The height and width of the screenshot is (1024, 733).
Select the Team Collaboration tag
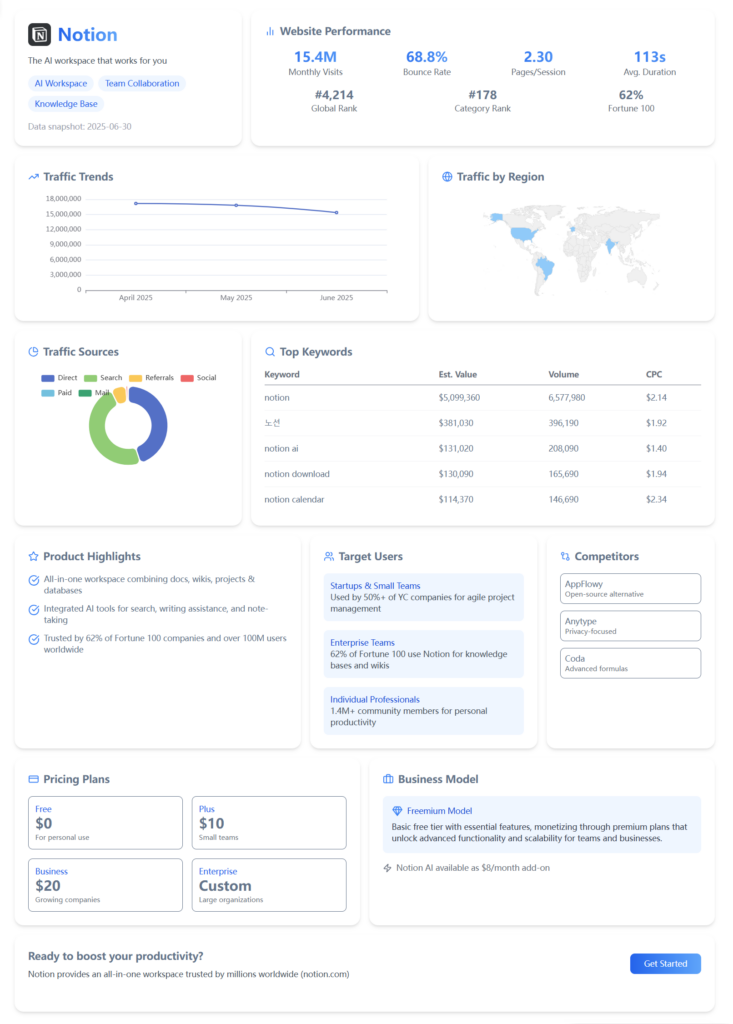coord(142,84)
